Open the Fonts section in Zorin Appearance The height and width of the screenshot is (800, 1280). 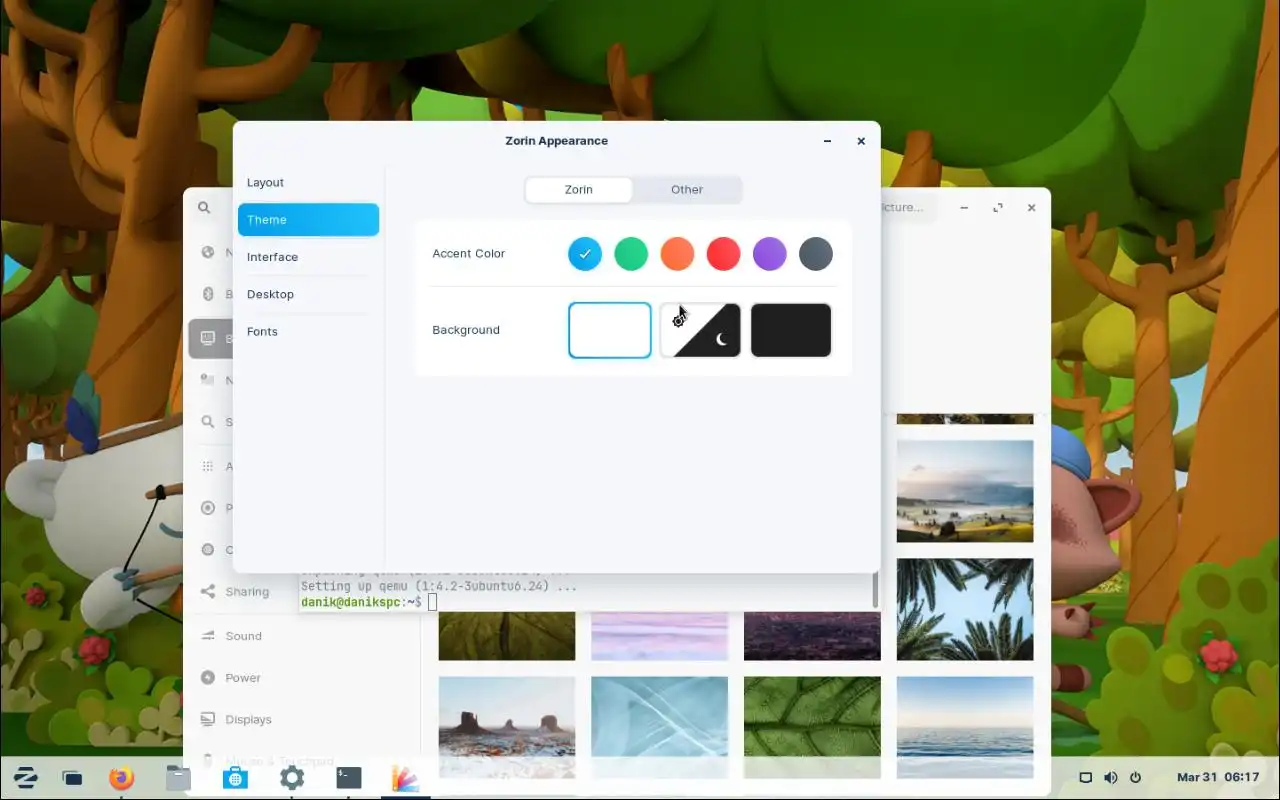[308, 331]
